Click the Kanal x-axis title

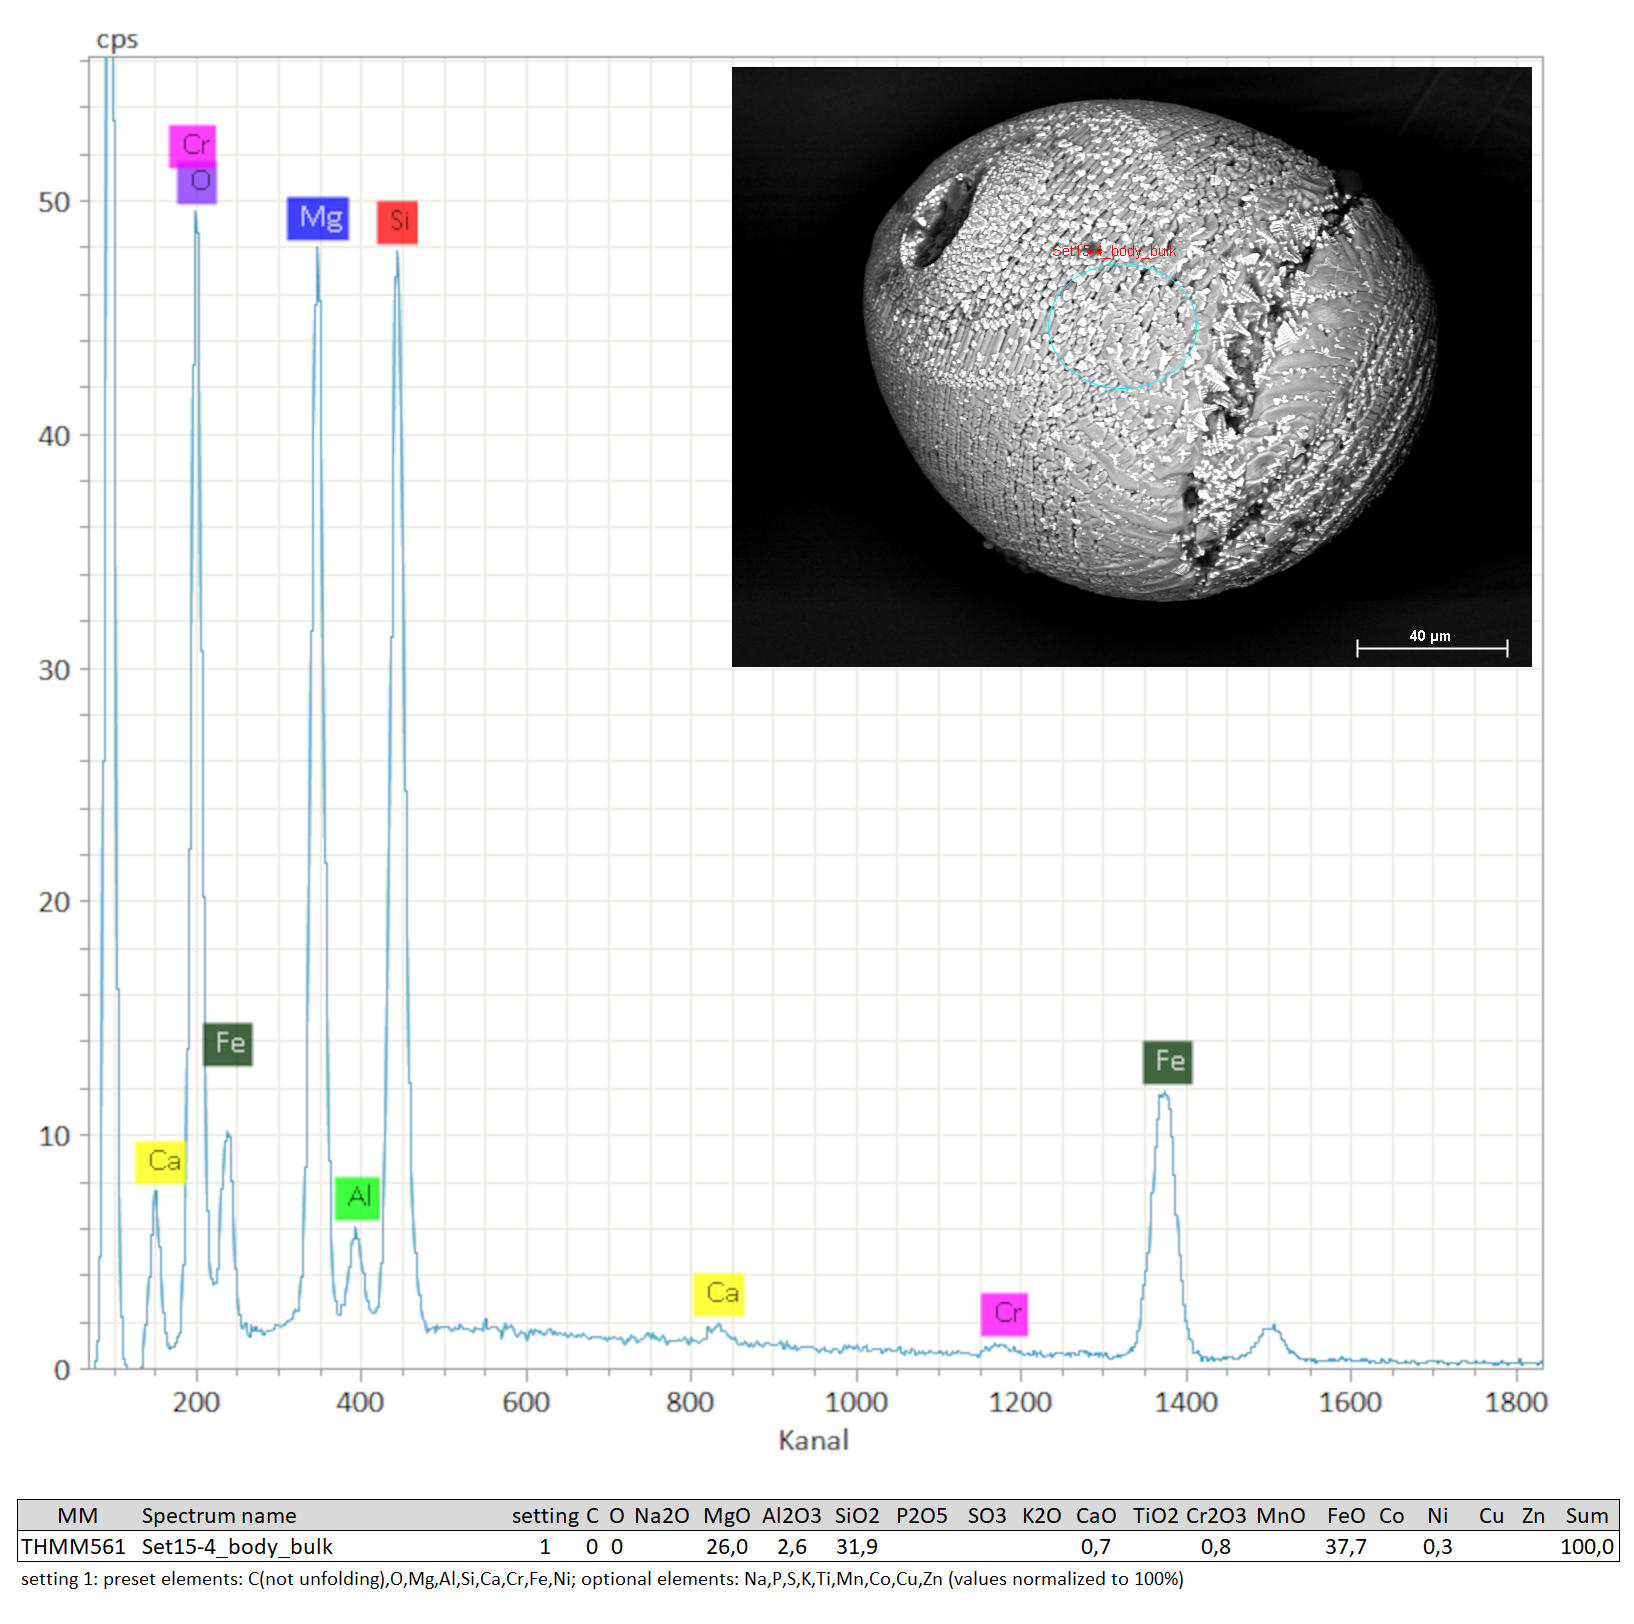pyautogui.click(x=813, y=1440)
